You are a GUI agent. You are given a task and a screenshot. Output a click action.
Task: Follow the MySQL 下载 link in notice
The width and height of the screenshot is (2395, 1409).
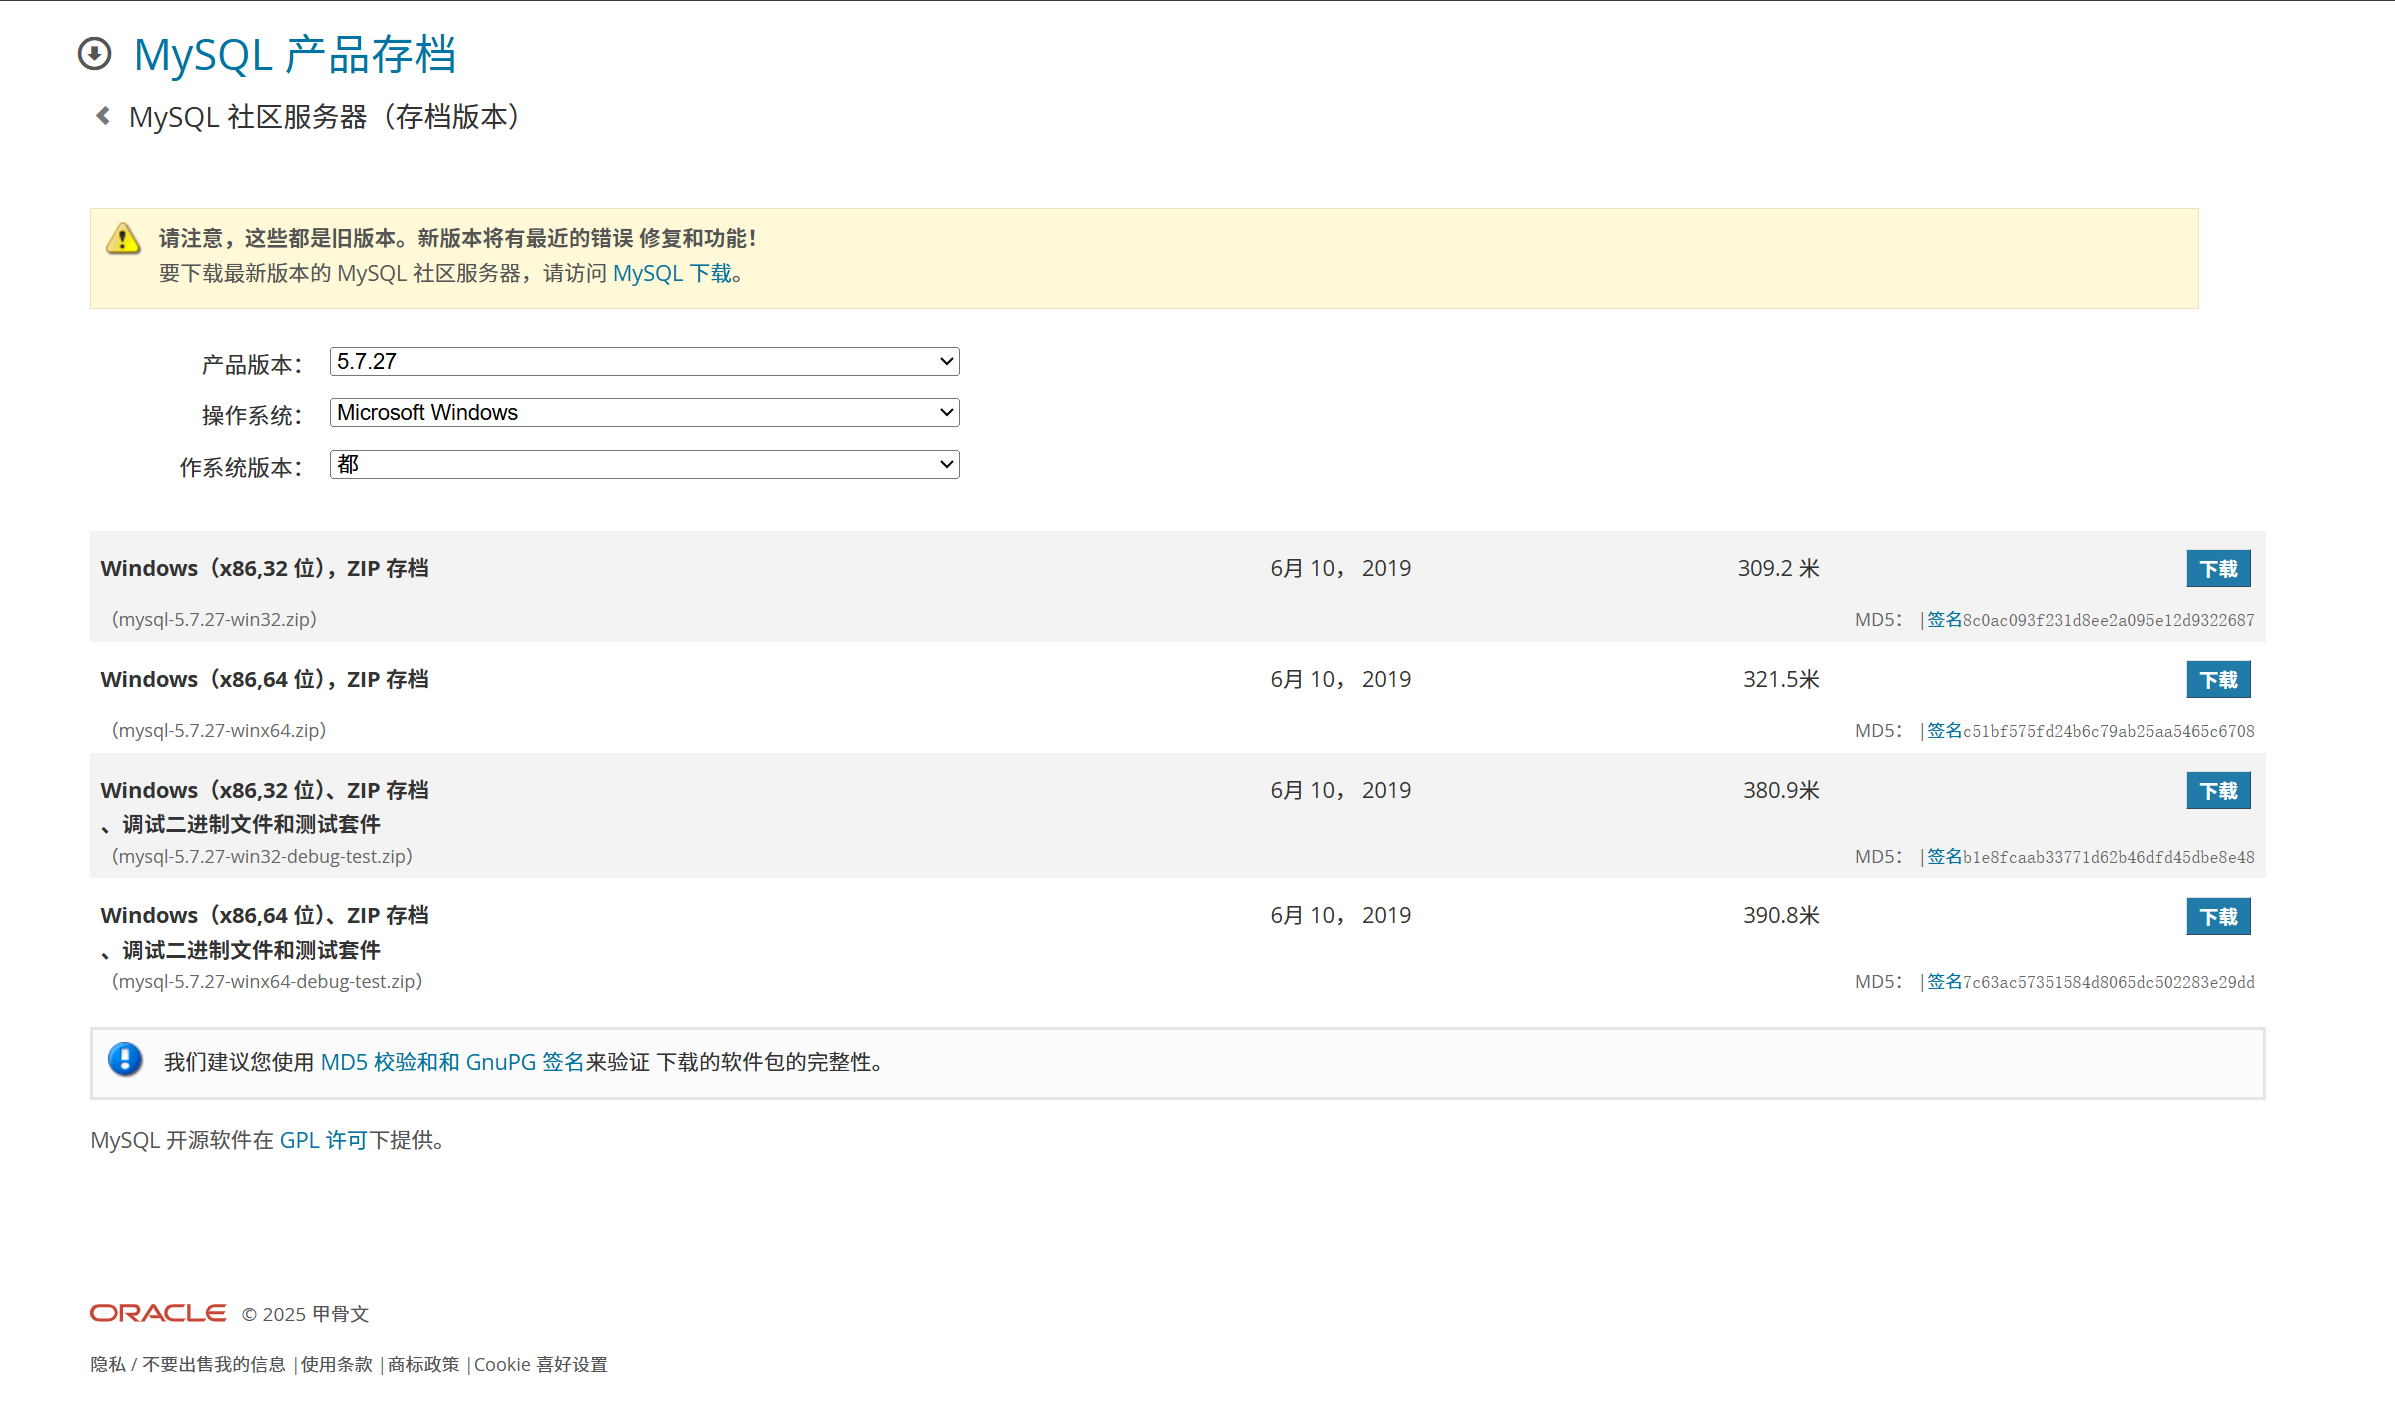672,274
